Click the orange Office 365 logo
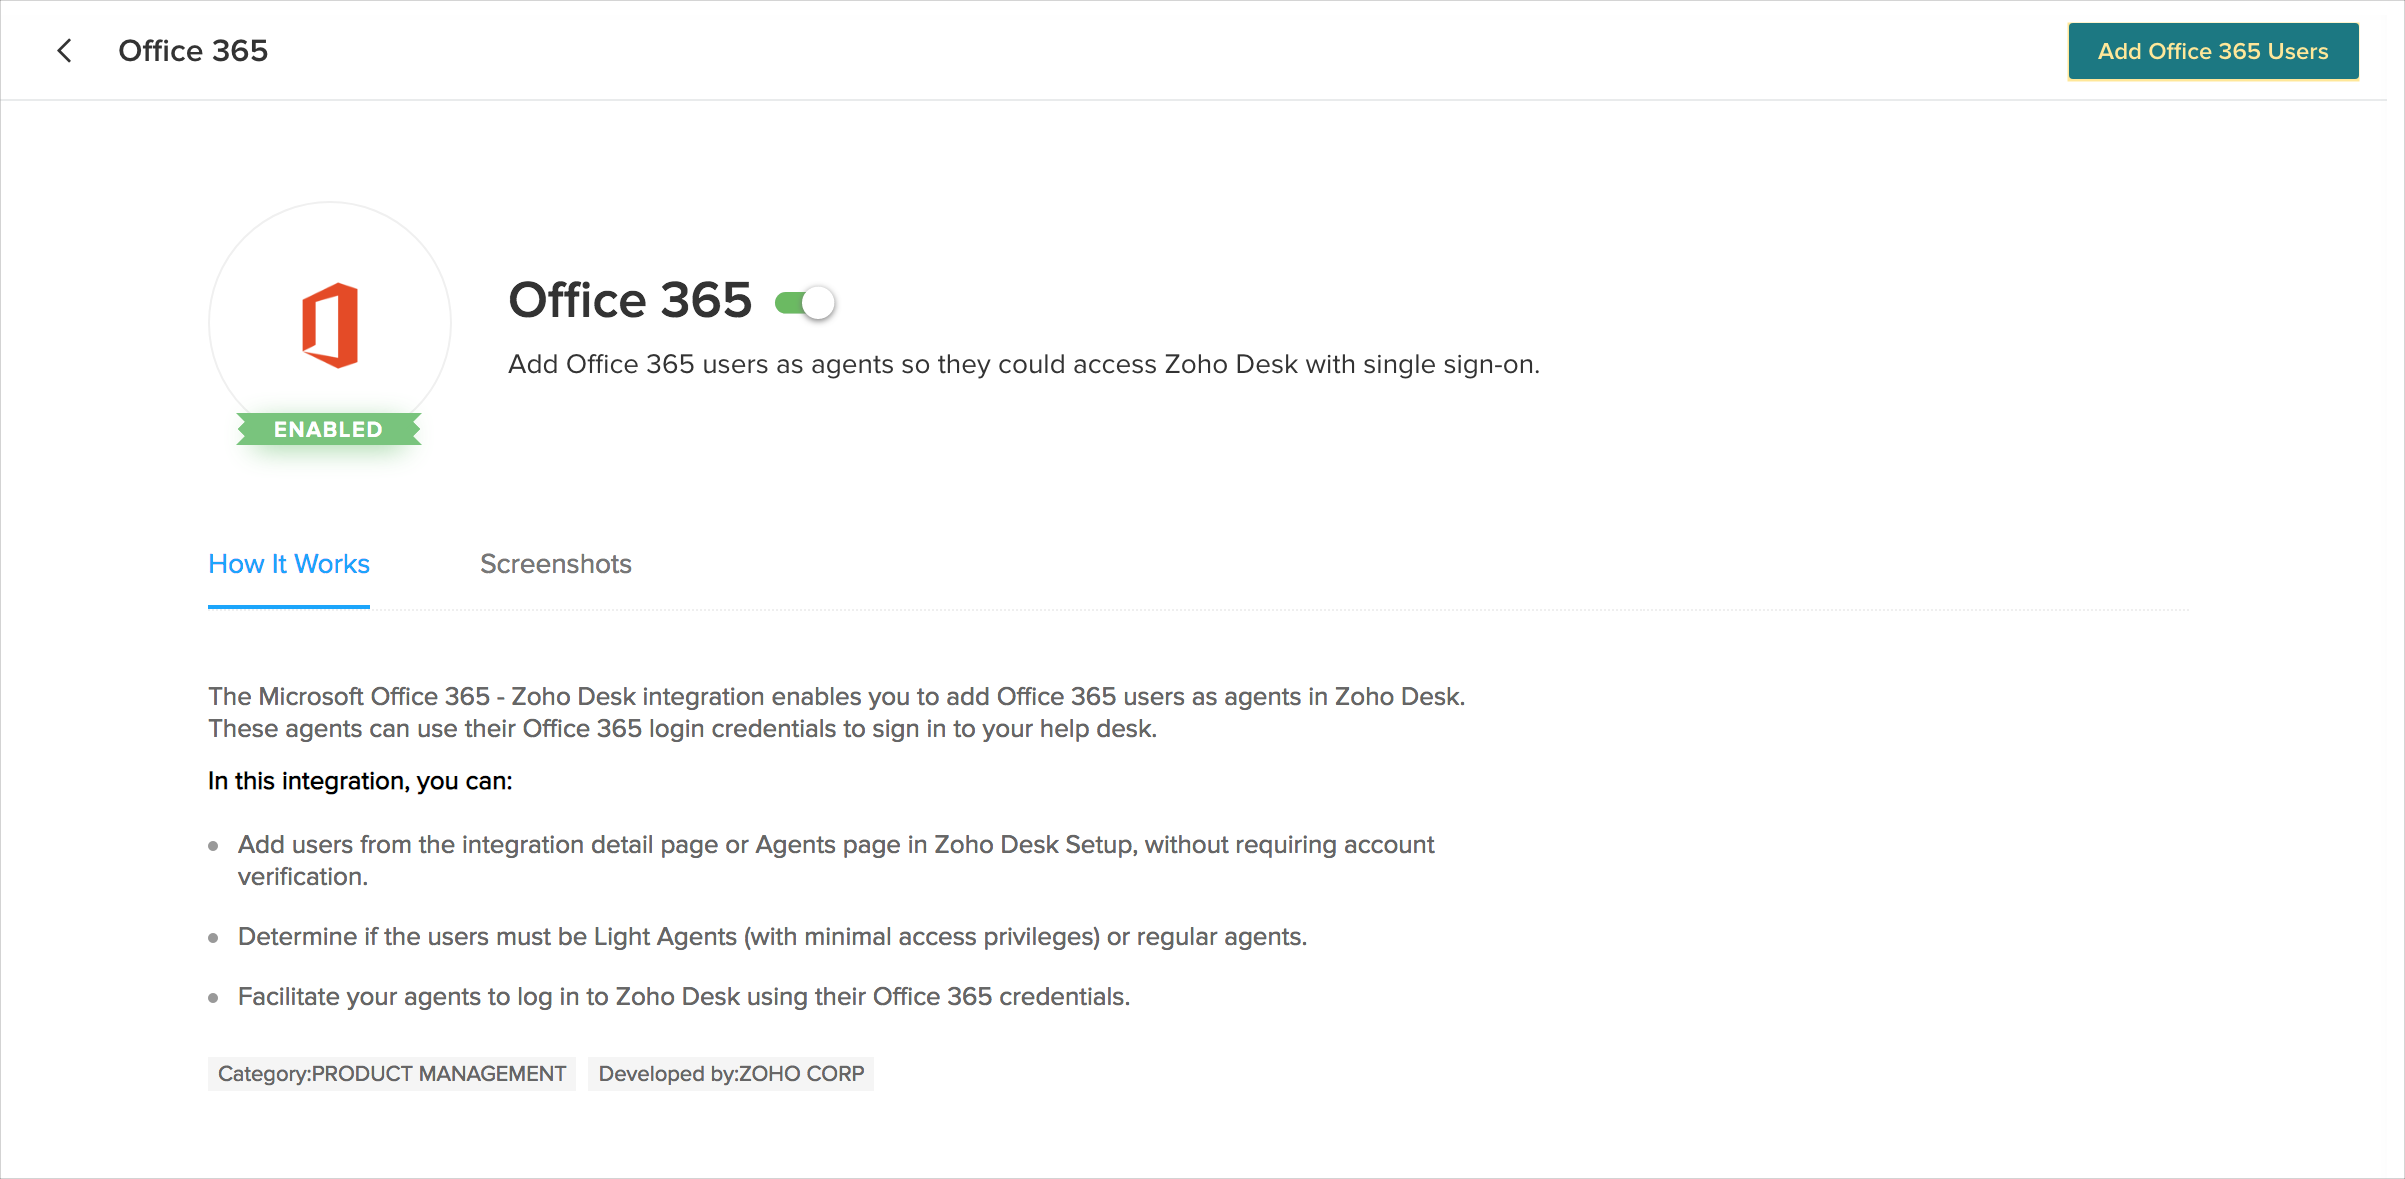 pos(330,325)
